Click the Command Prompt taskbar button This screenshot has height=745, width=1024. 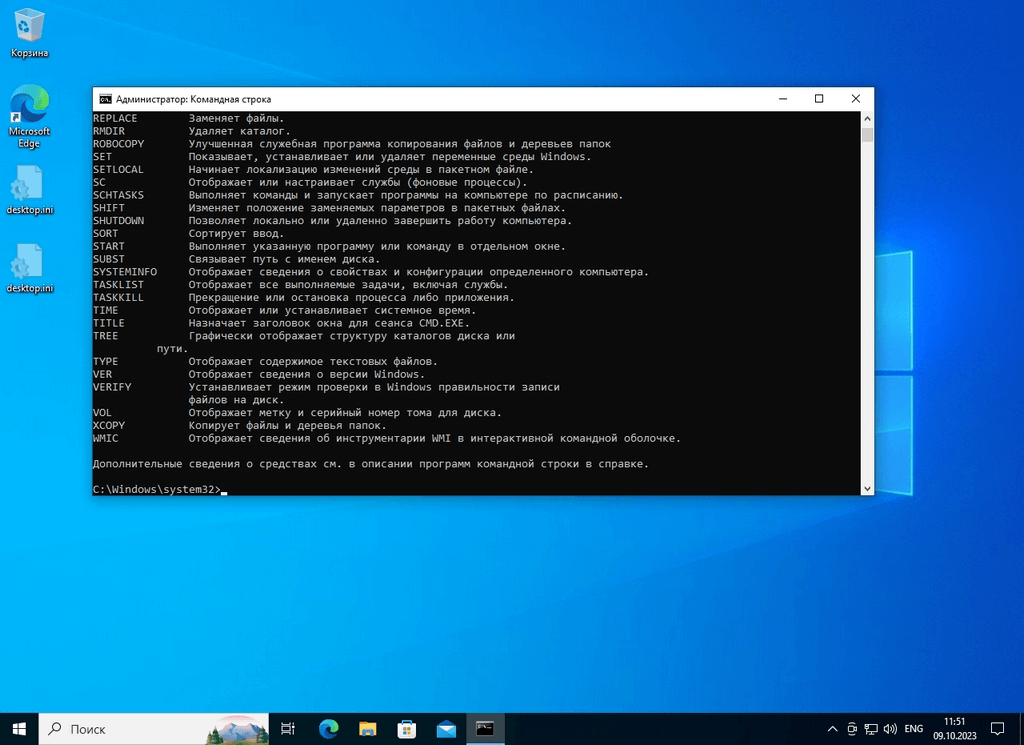(x=485, y=729)
